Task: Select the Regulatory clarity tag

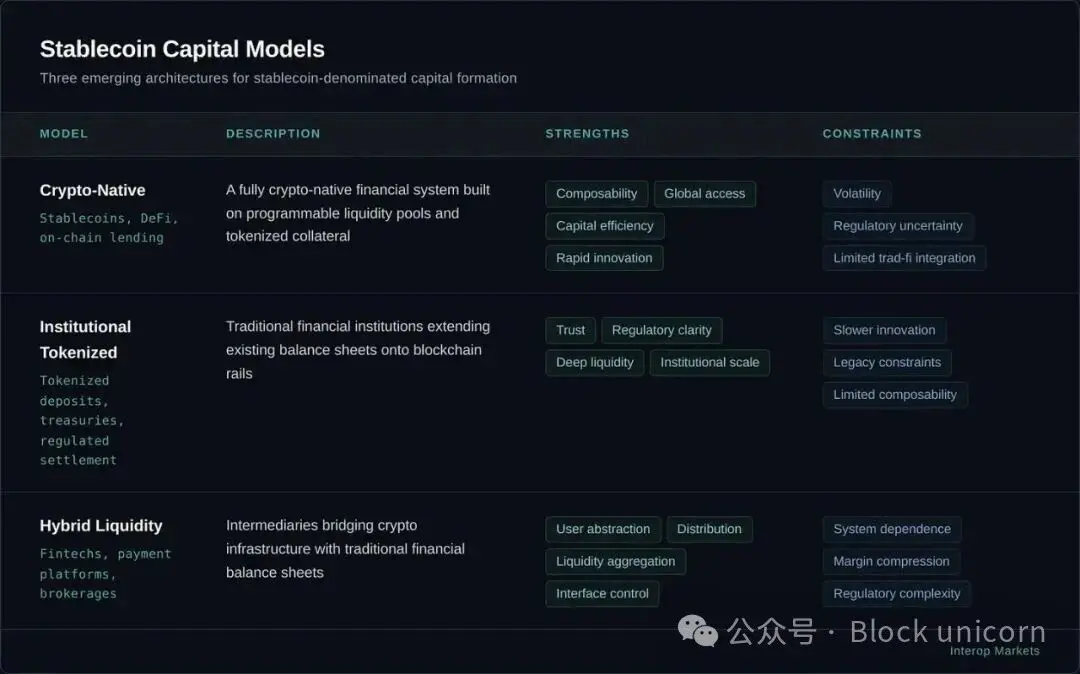Action: (x=661, y=330)
